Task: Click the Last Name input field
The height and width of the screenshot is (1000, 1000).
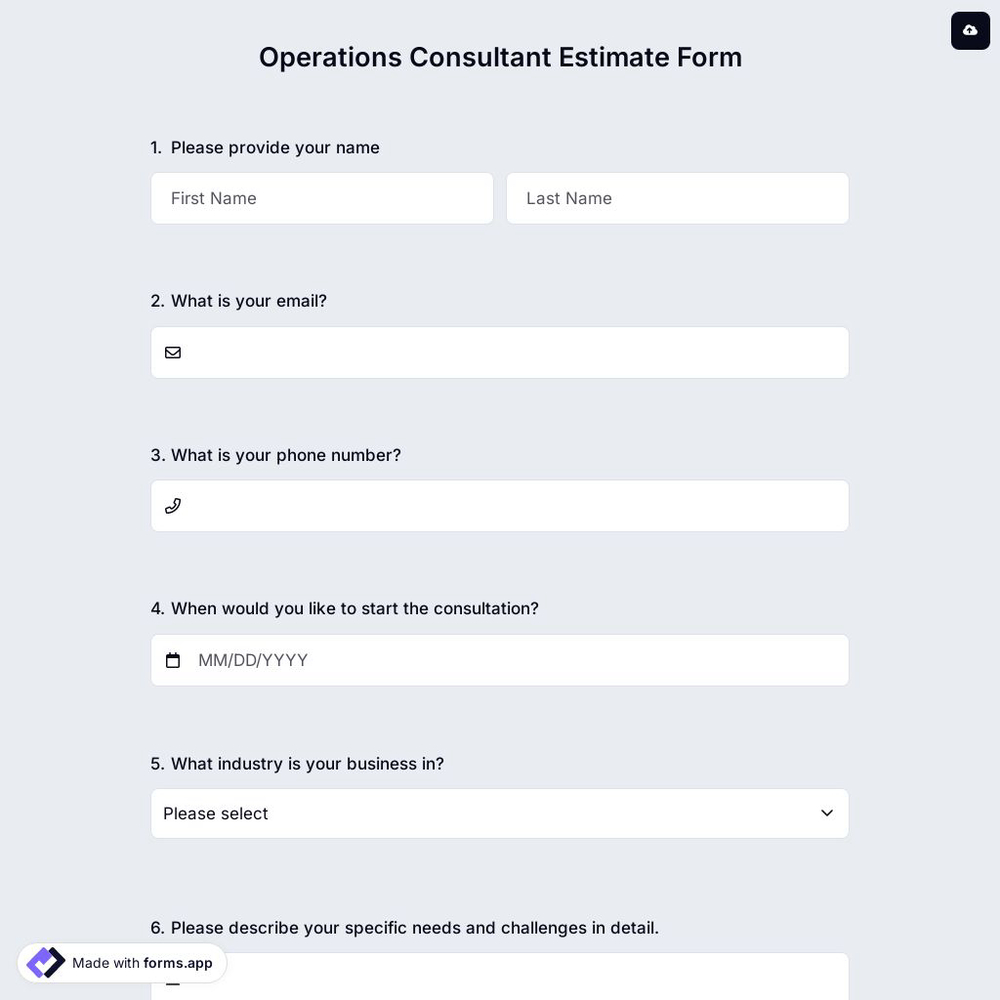Action: pos(678,198)
